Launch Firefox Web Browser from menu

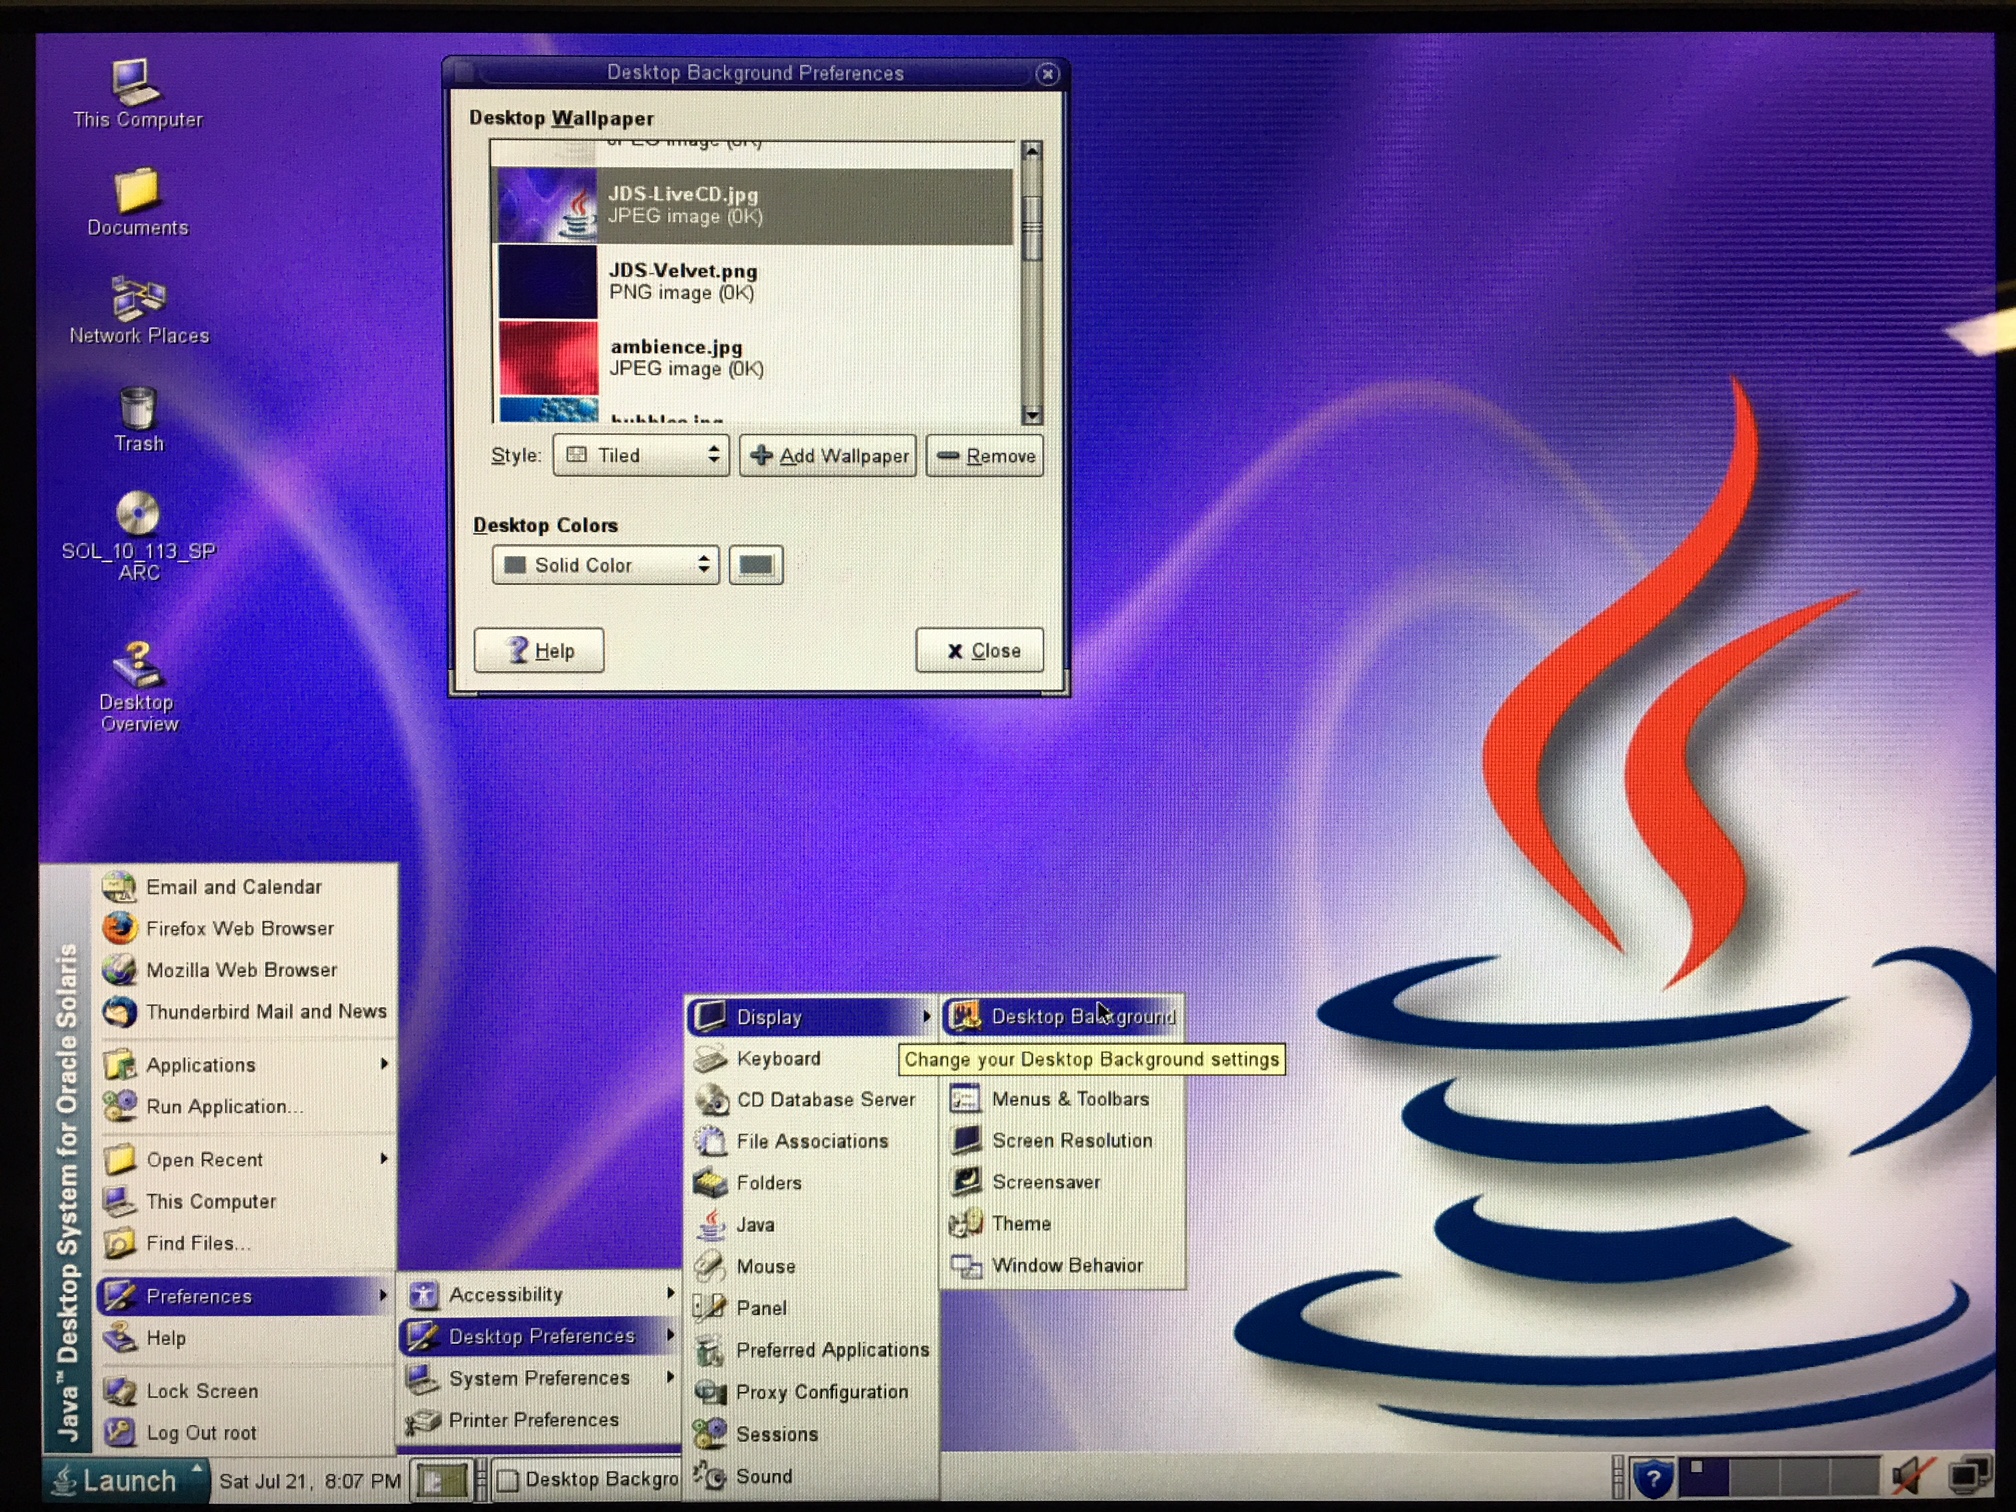pyautogui.click(x=245, y=928)
